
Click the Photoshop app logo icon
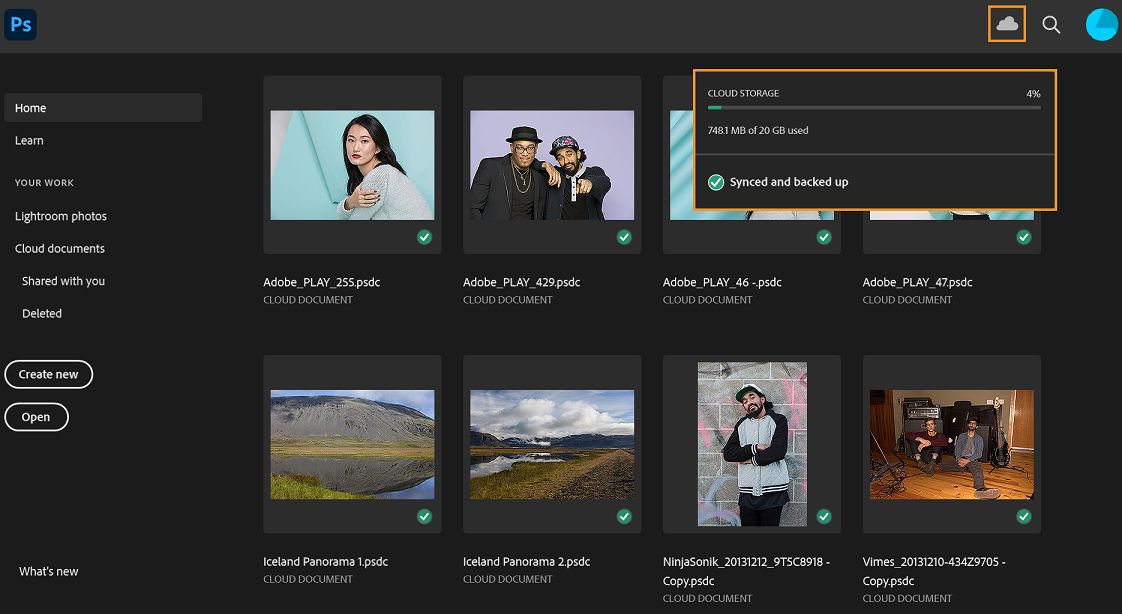[x=20, y=24]
